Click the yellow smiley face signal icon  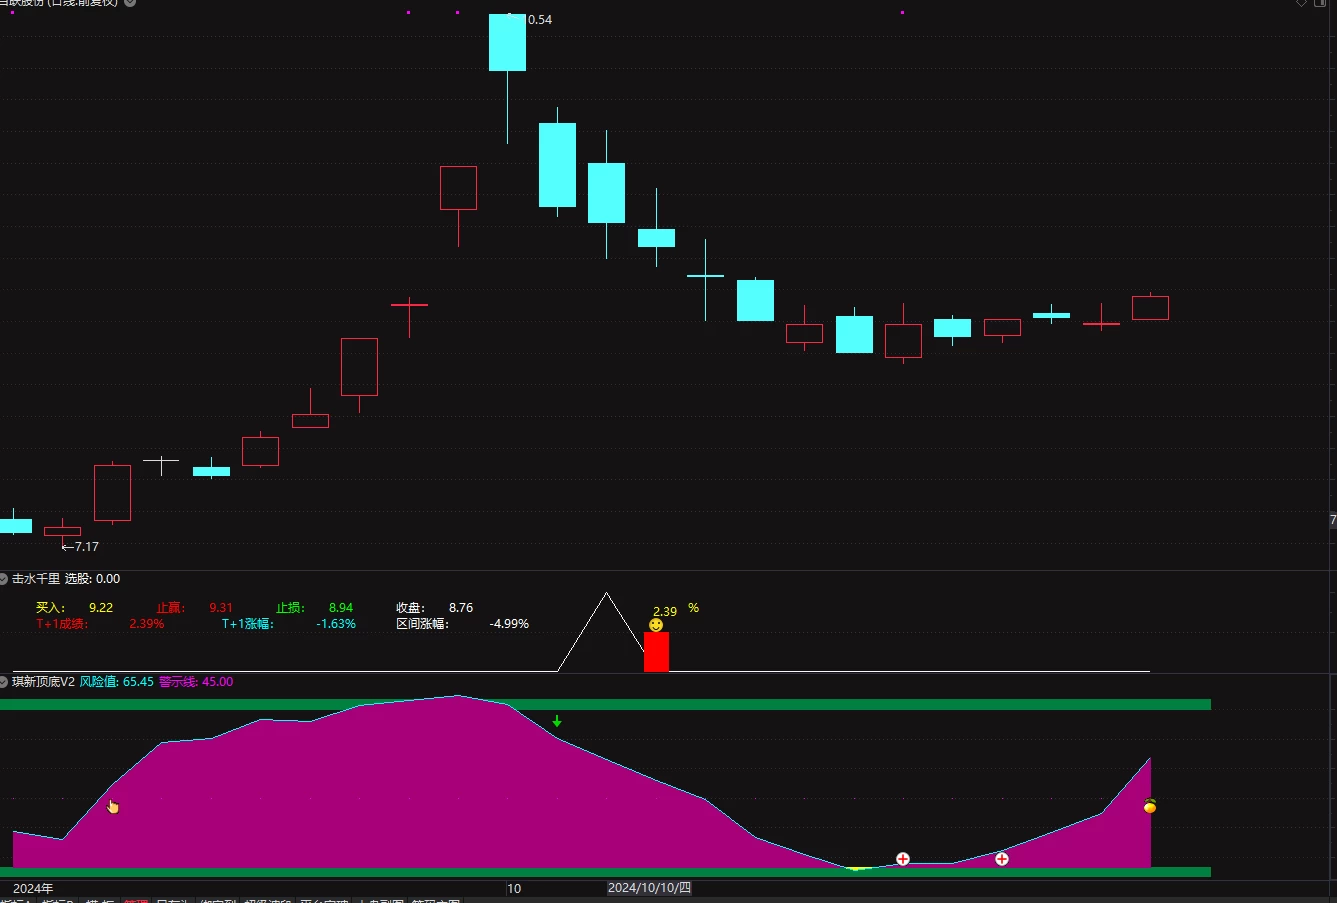656,625
